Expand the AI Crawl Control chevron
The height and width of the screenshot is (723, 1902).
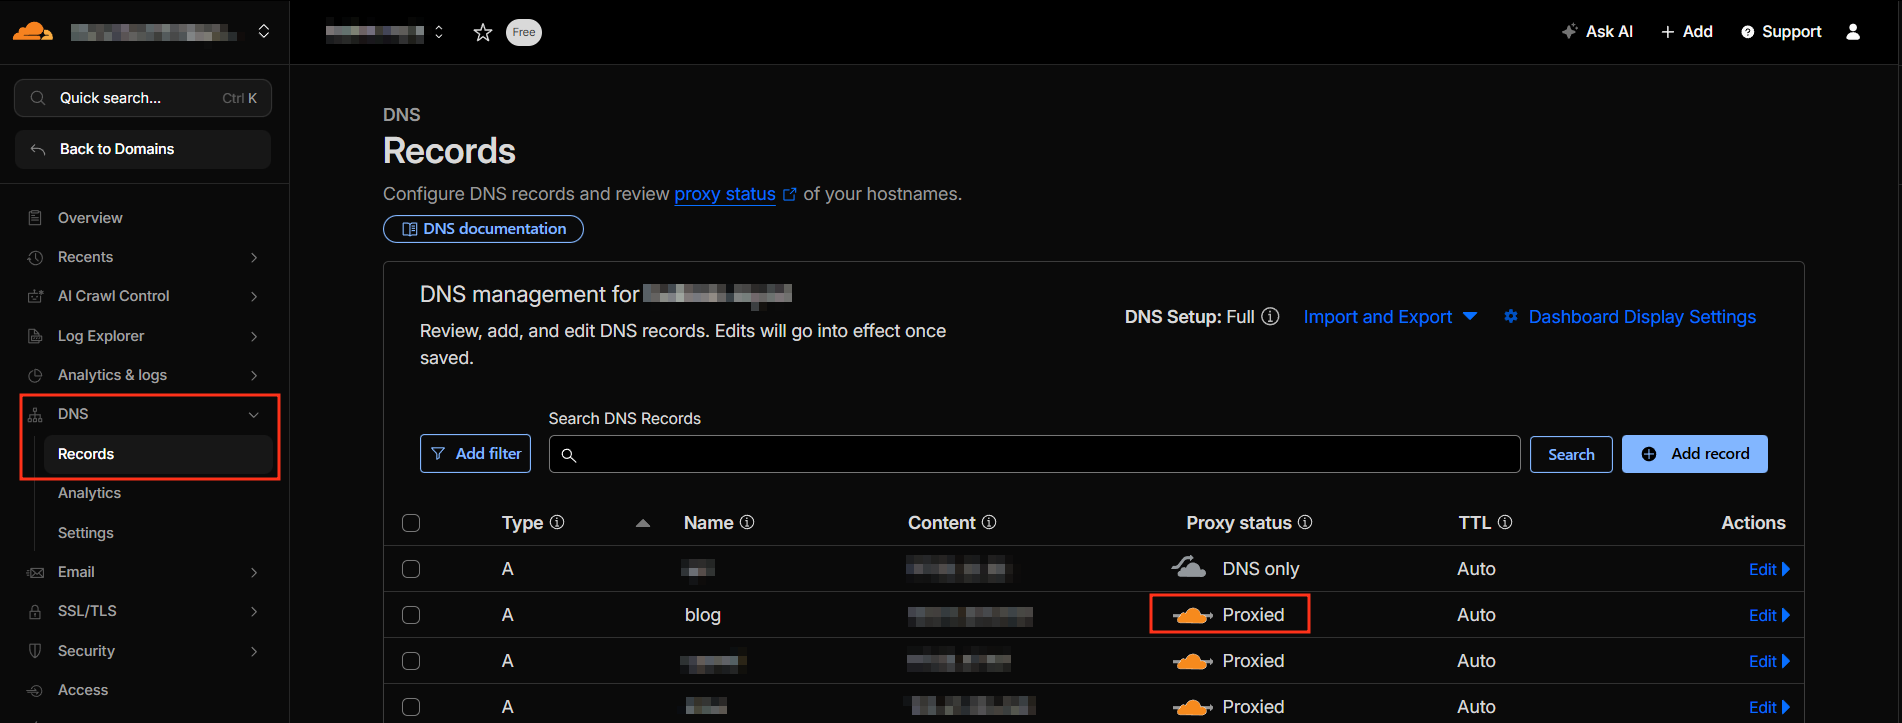pyautogui.click(x=254, y=296)
